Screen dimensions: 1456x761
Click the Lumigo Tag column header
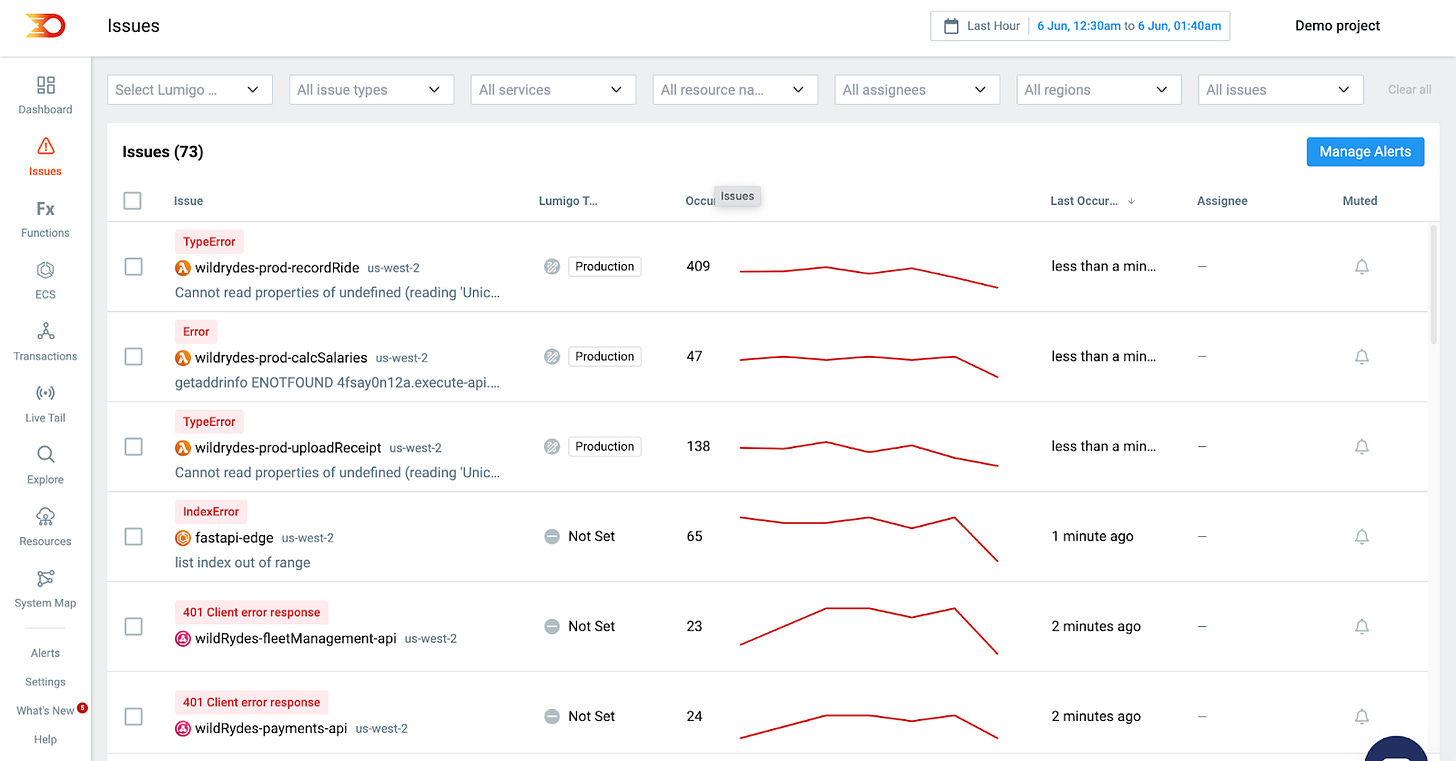[568, 201]
